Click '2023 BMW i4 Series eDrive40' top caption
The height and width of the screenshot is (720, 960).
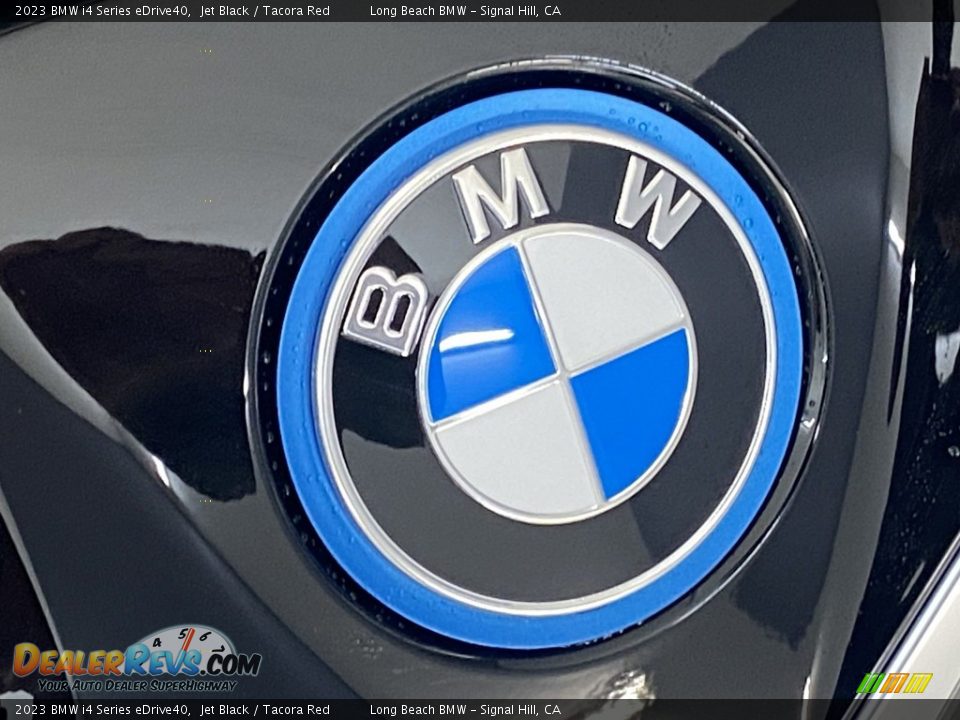pyautogui.click(x=102, y=11)
